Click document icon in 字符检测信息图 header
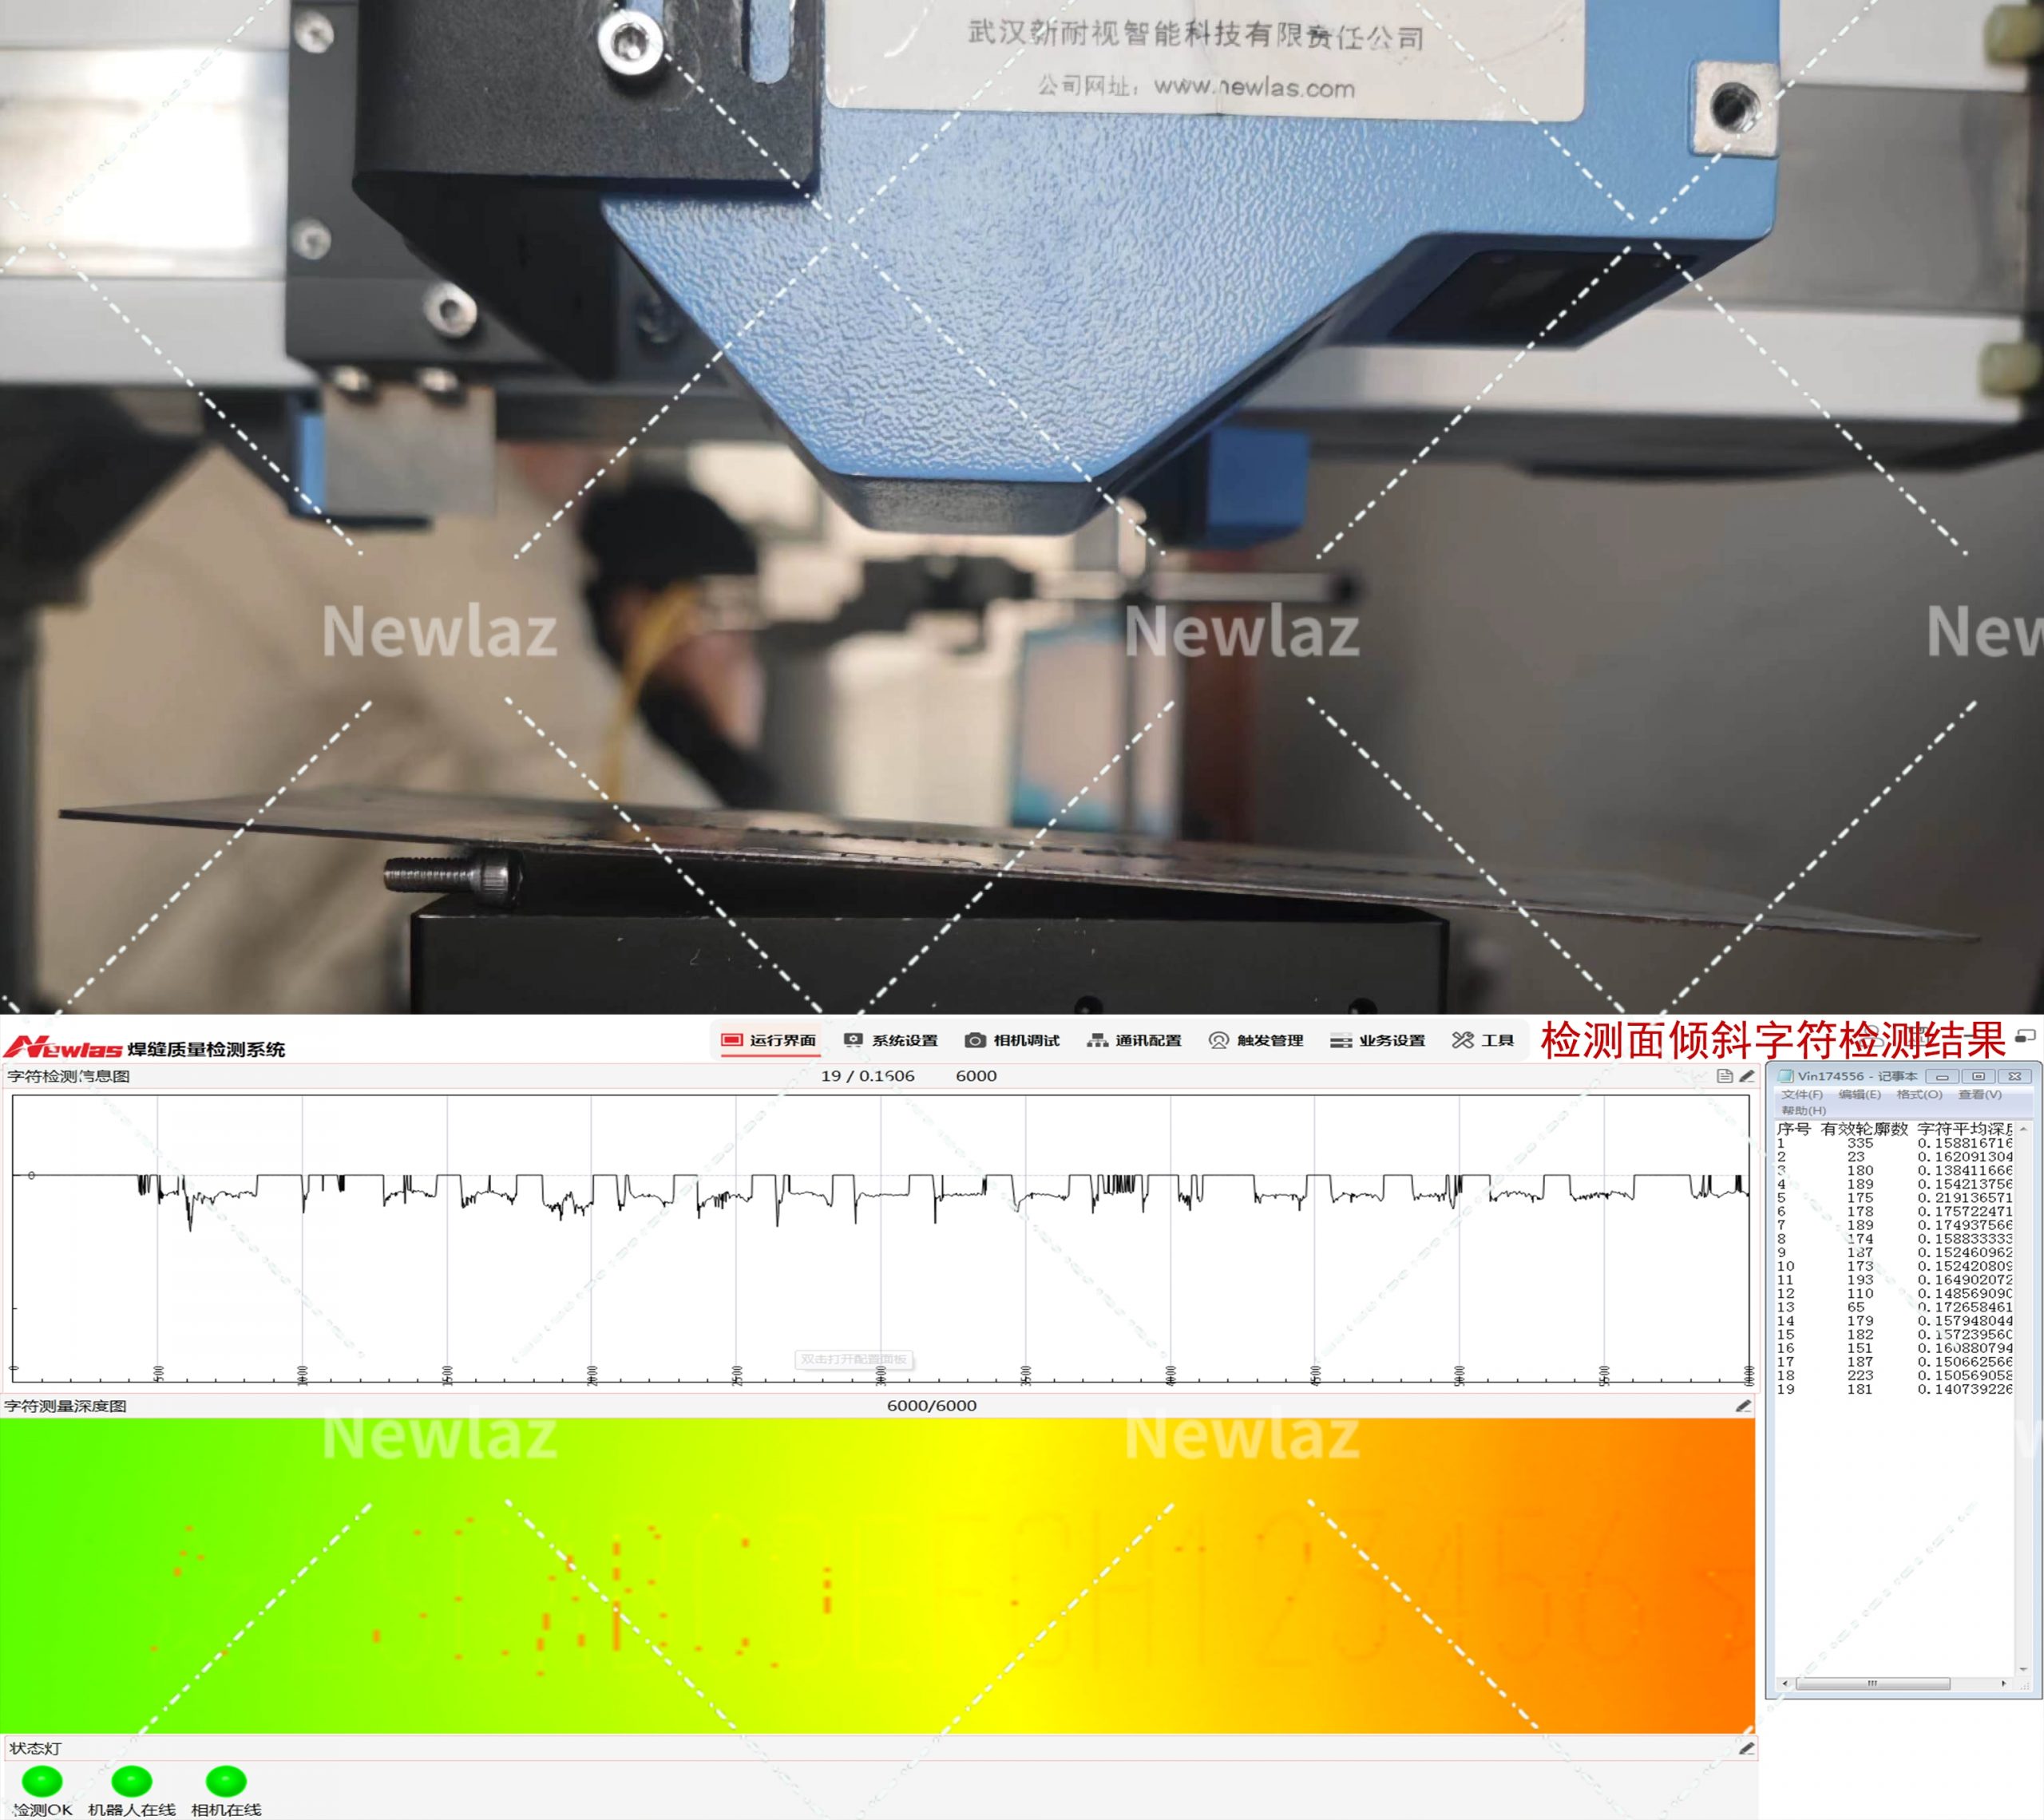The width and height of the screenshot is (2044, 1820). click(x=1724, y=1076)
